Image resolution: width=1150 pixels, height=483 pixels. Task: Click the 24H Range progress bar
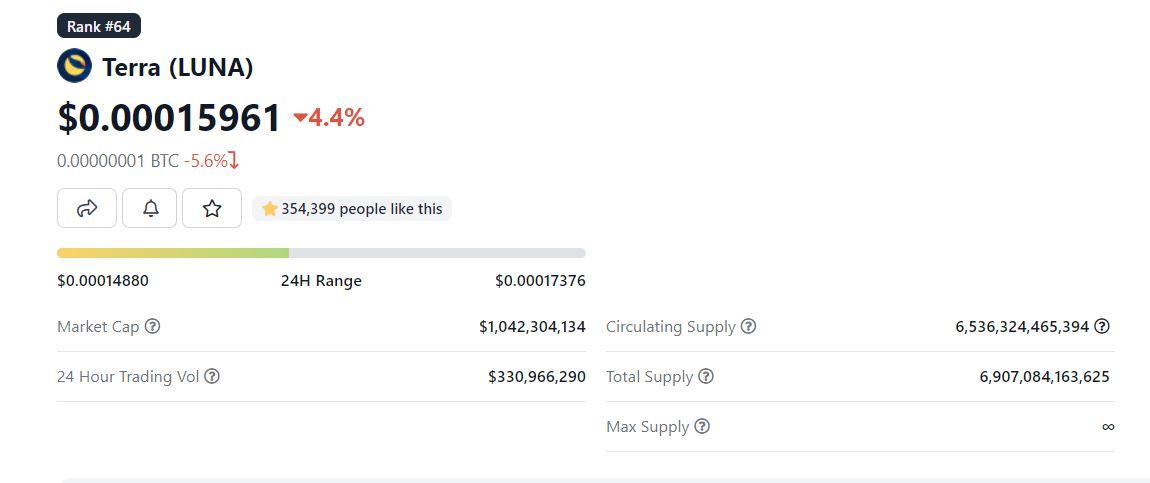coord(321,253)
